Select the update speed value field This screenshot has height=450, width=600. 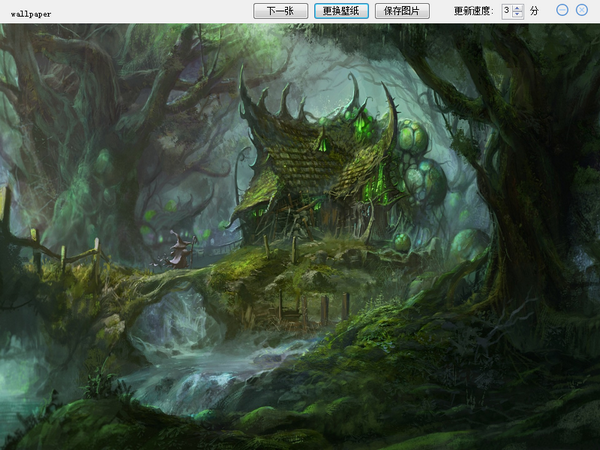point(507,11)
